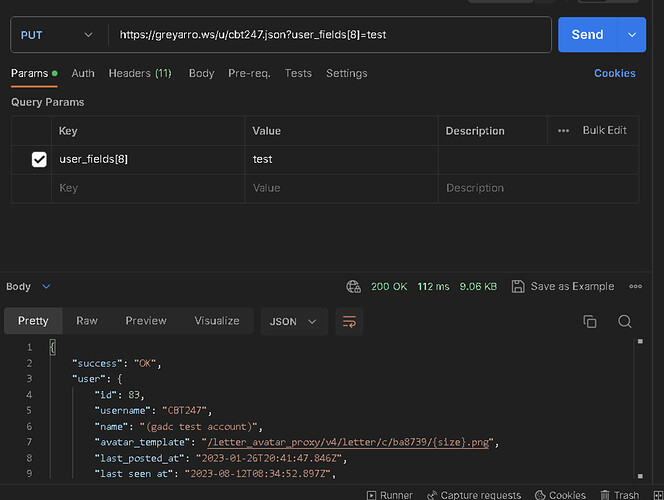Switch to the Params tab

pos(34,73)
